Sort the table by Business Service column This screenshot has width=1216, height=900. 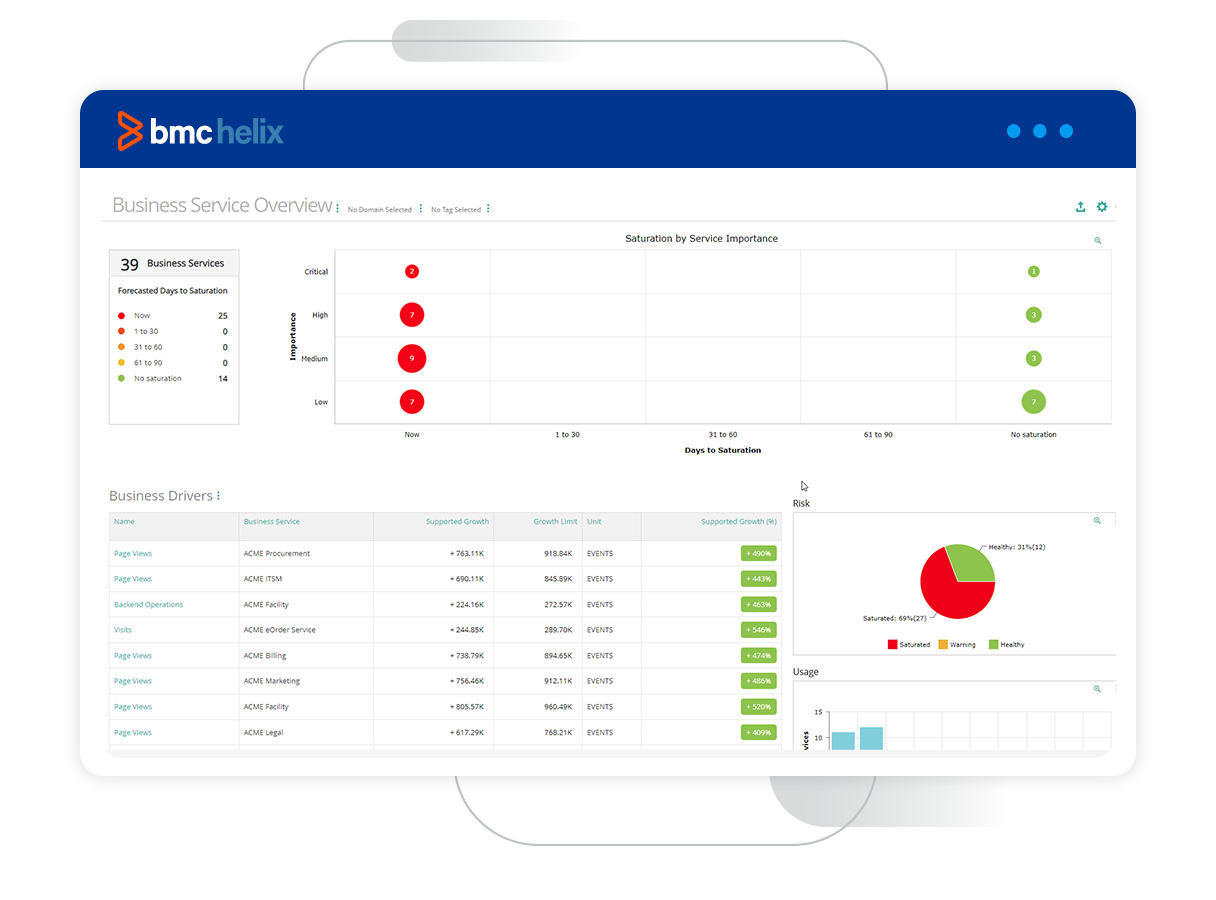pyautogui.click(x=272, y=522)
